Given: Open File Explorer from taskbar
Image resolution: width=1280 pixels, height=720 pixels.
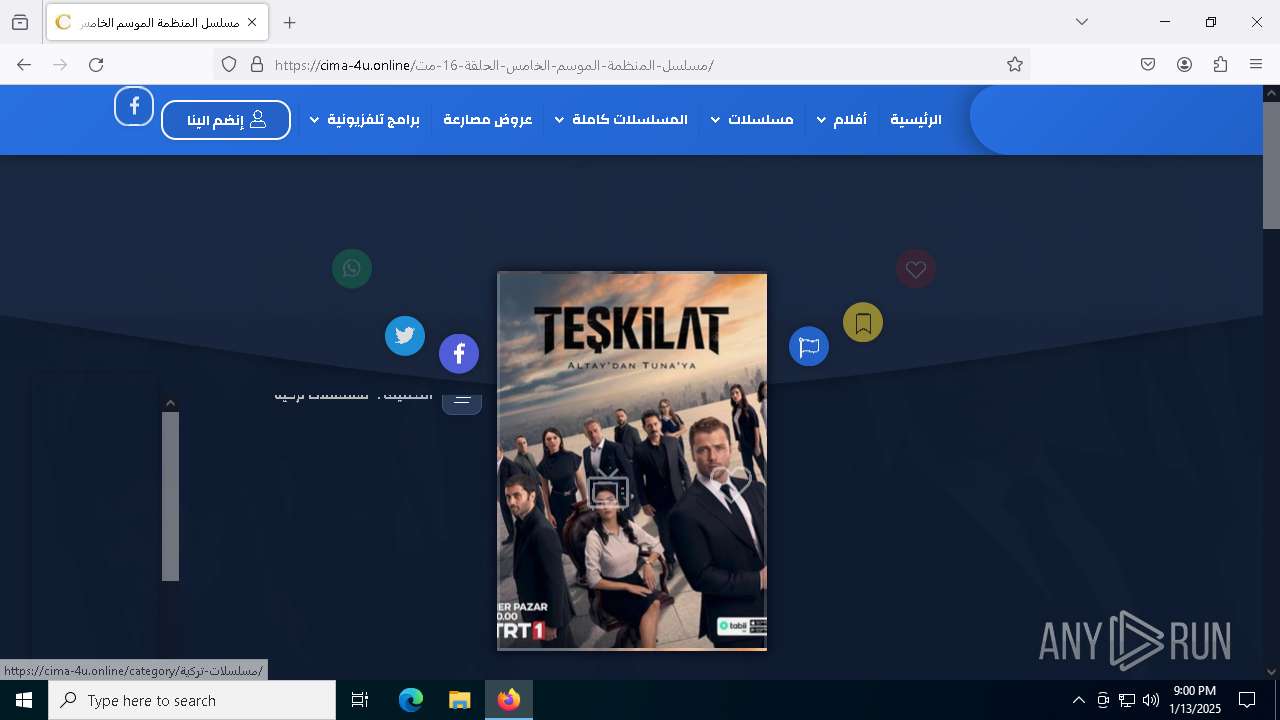Looking at the screenshot, I should coord(459,700).
